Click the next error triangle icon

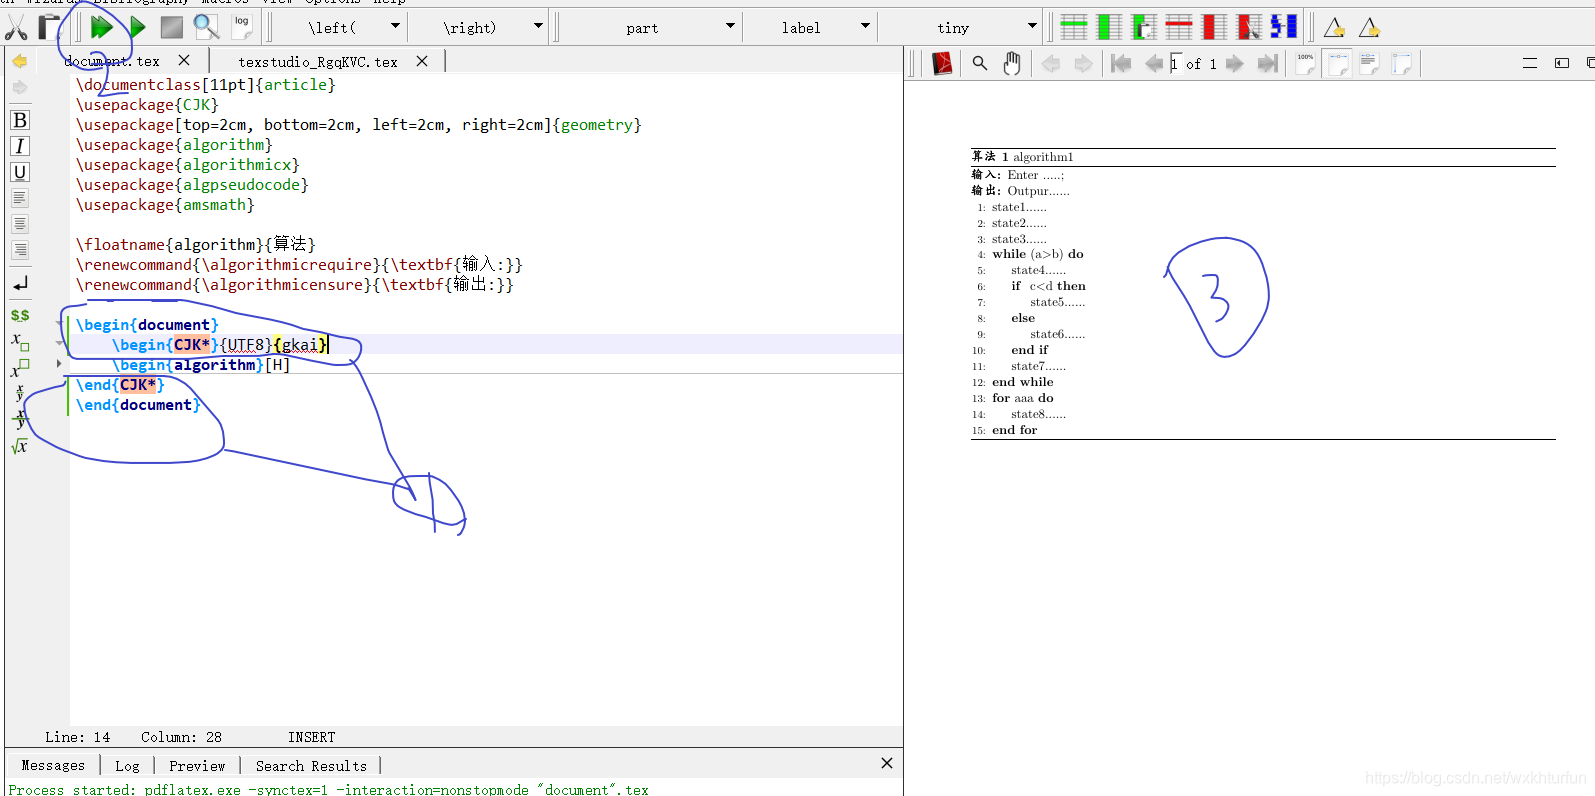(1369, 27)
